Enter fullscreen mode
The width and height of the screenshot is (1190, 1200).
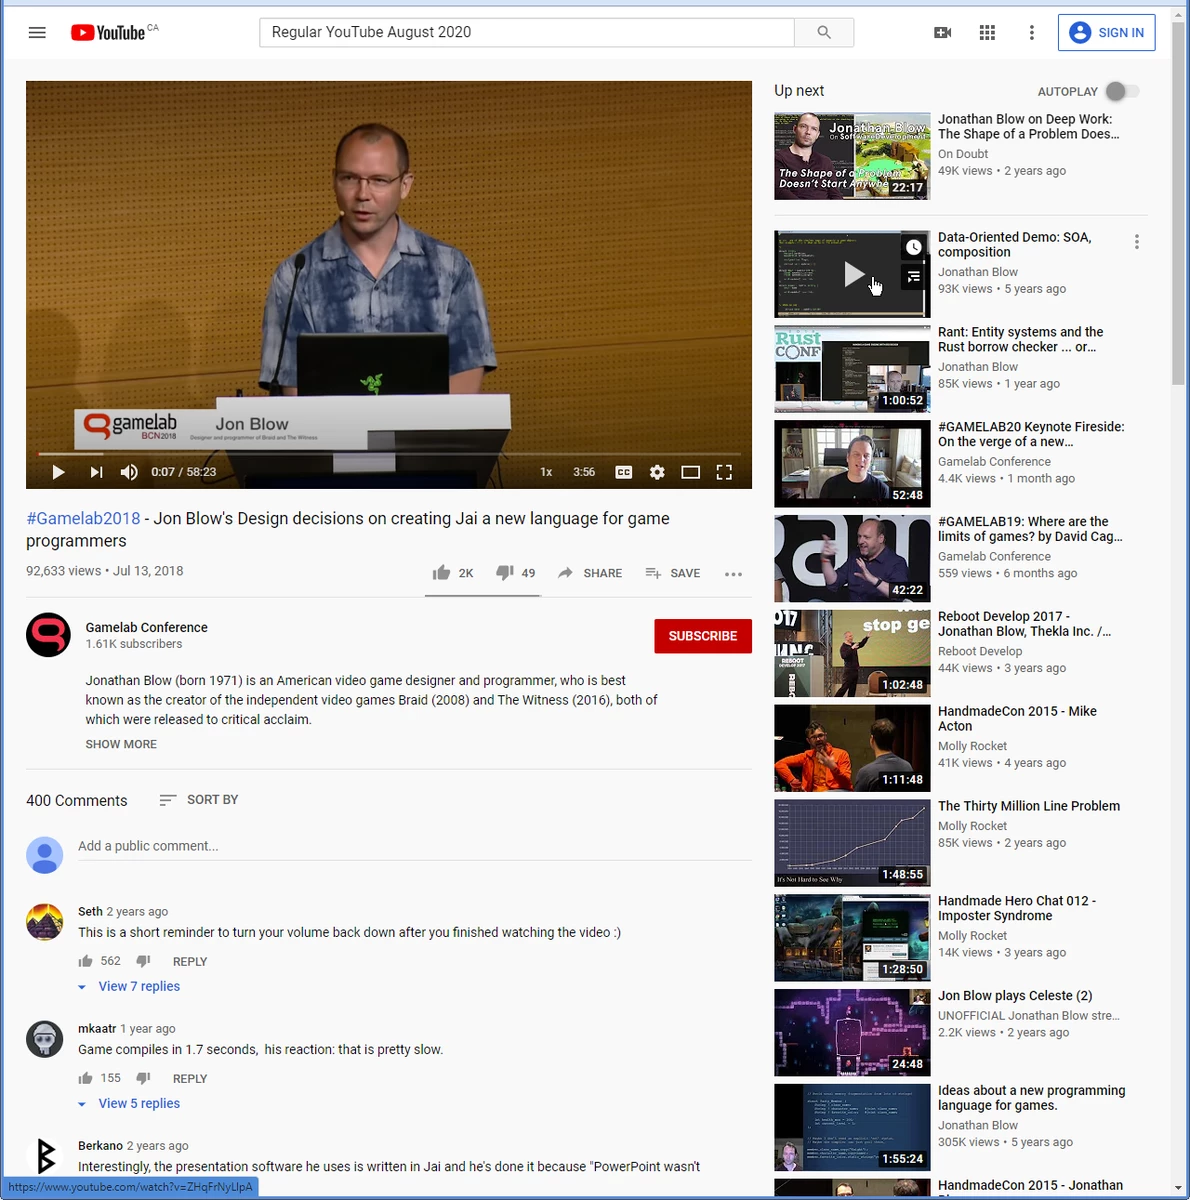coord(724,472)
